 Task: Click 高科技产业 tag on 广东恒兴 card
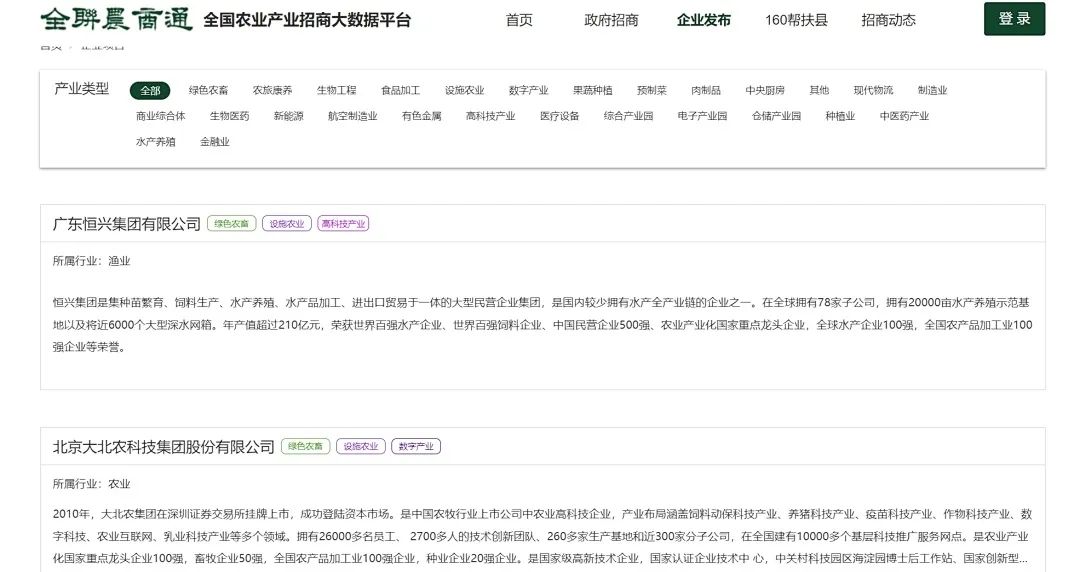[343, 223]
